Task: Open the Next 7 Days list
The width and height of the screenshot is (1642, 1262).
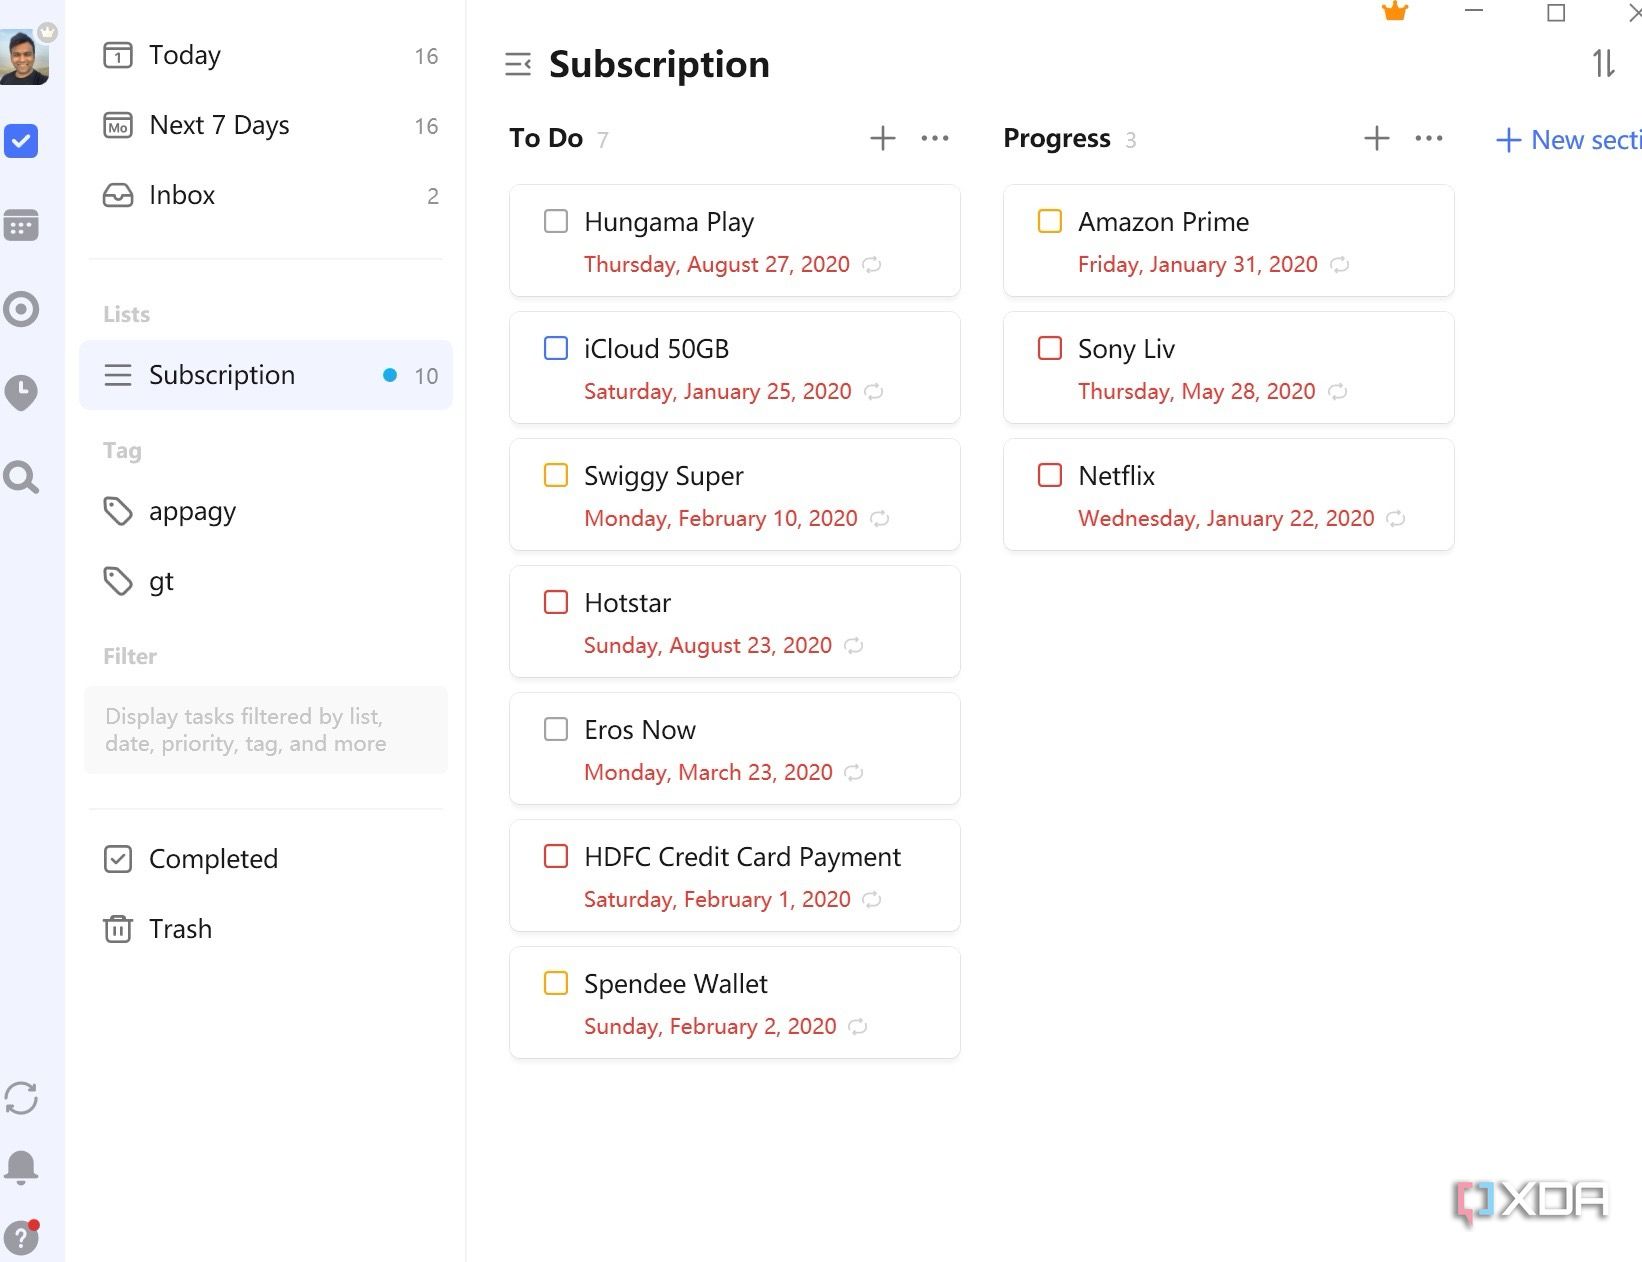Action: coord(266,126)
